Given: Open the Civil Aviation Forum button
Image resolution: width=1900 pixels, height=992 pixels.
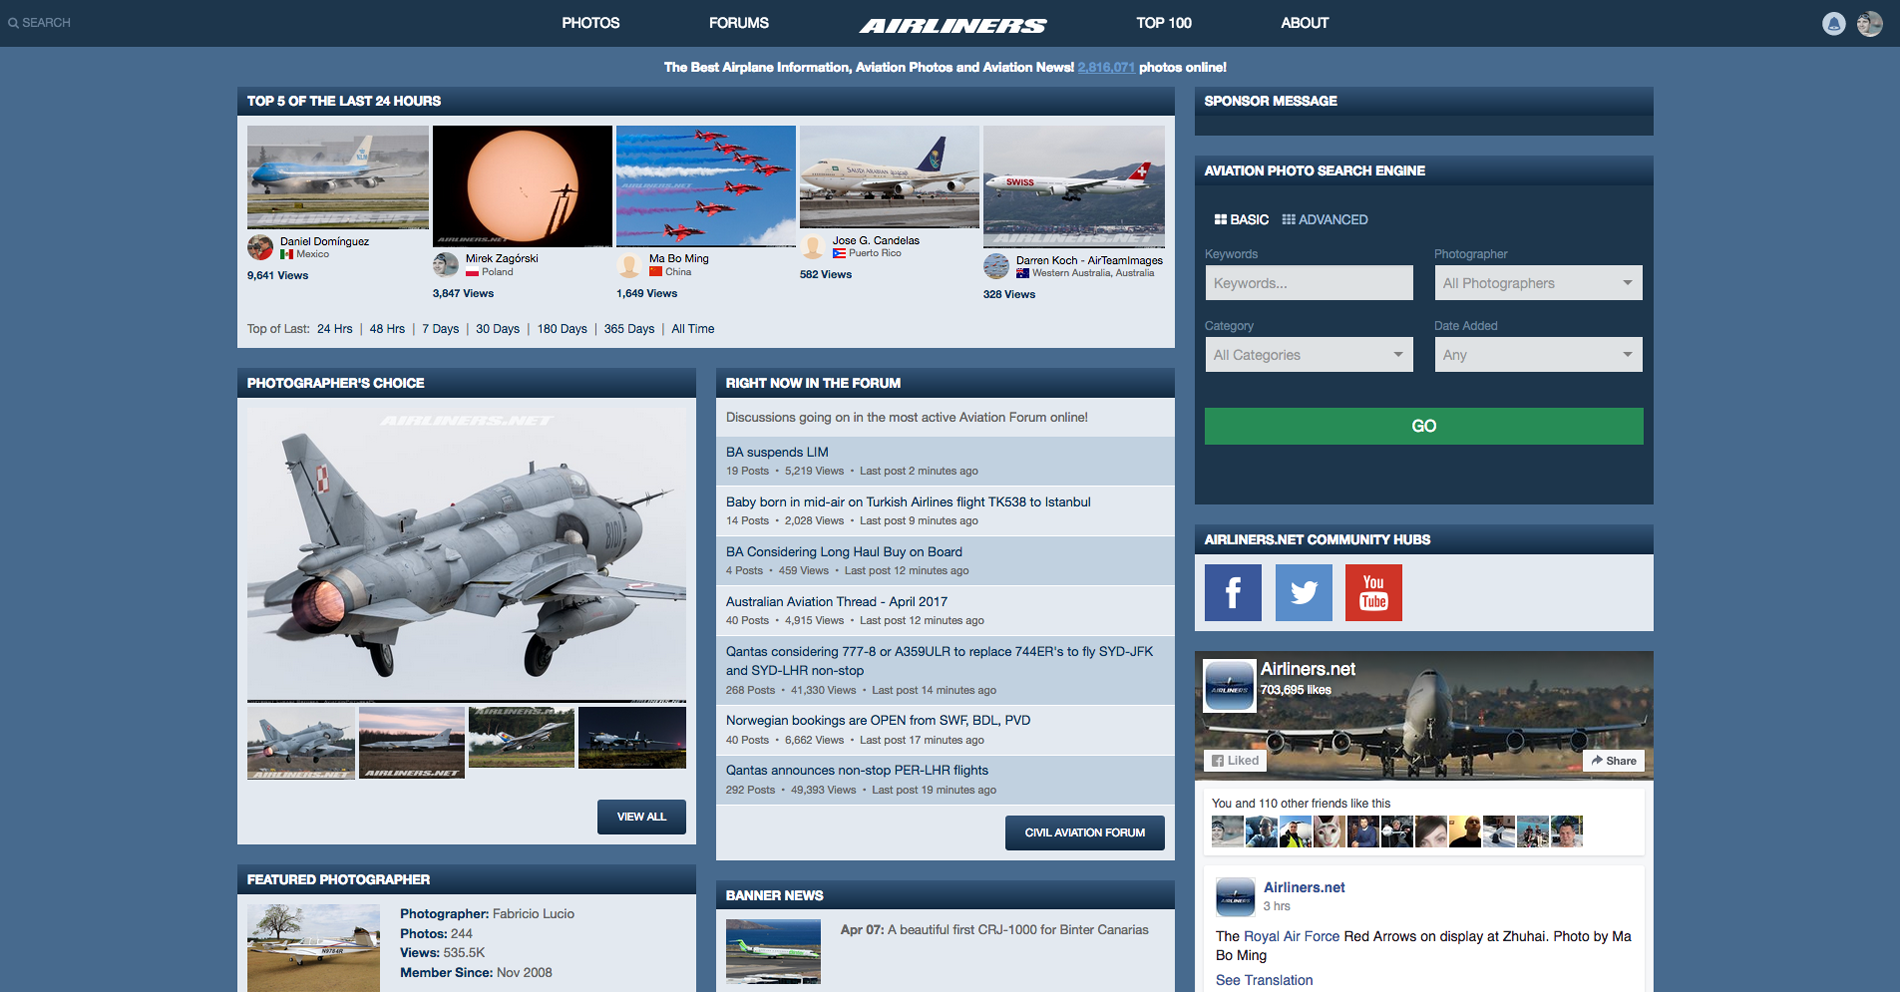Looking at the screenshot, I should tap(1084, 833).
